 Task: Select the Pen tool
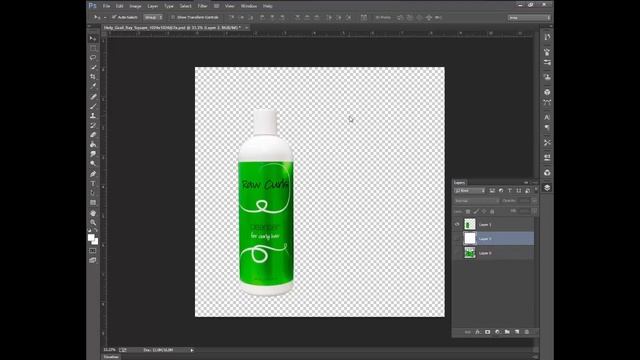tap(93, 174)
